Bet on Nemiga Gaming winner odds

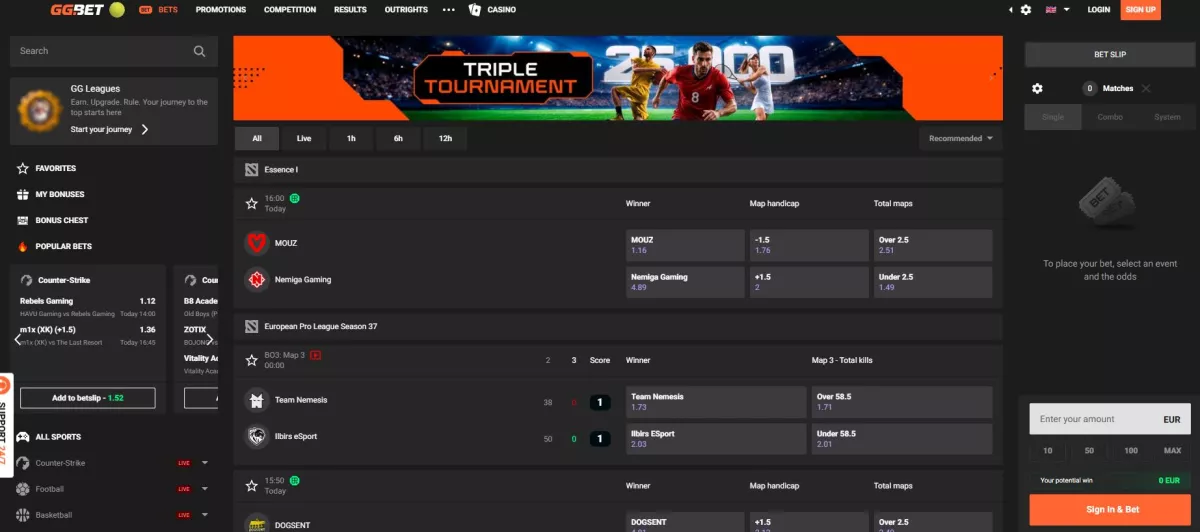click(684, 282)
